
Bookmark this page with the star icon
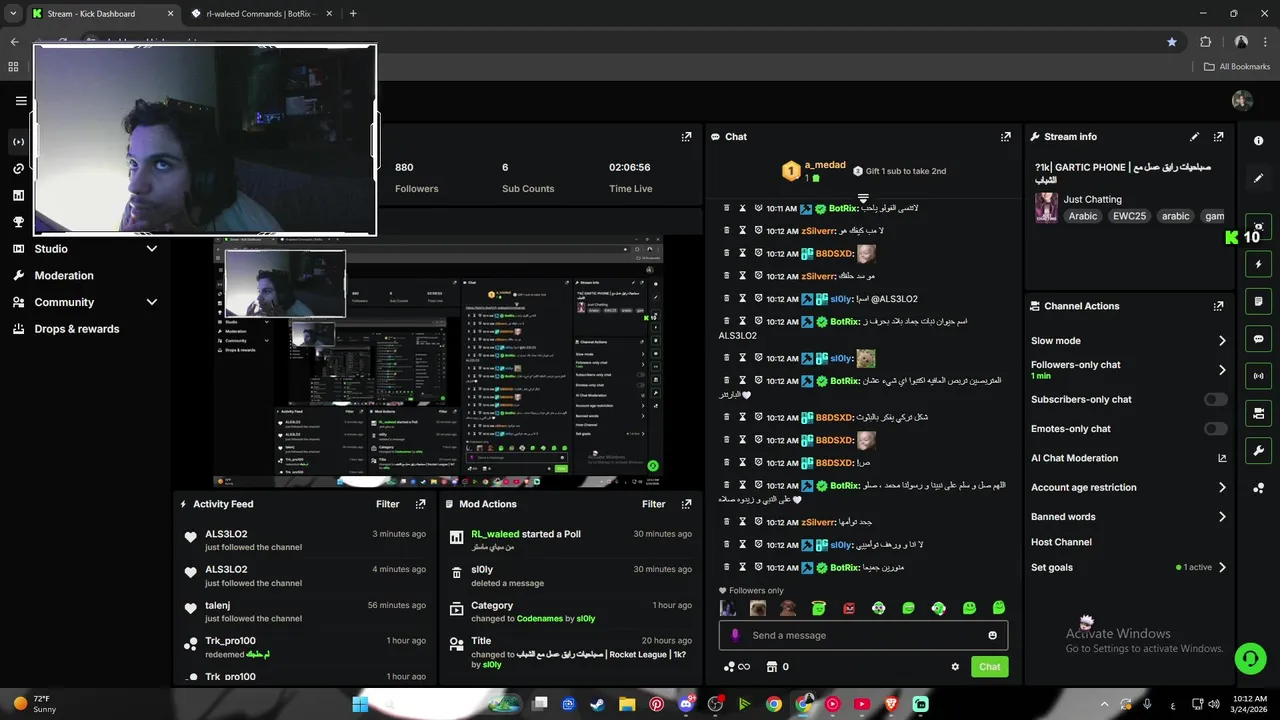pyautogui.click(x=1172, y=42)
